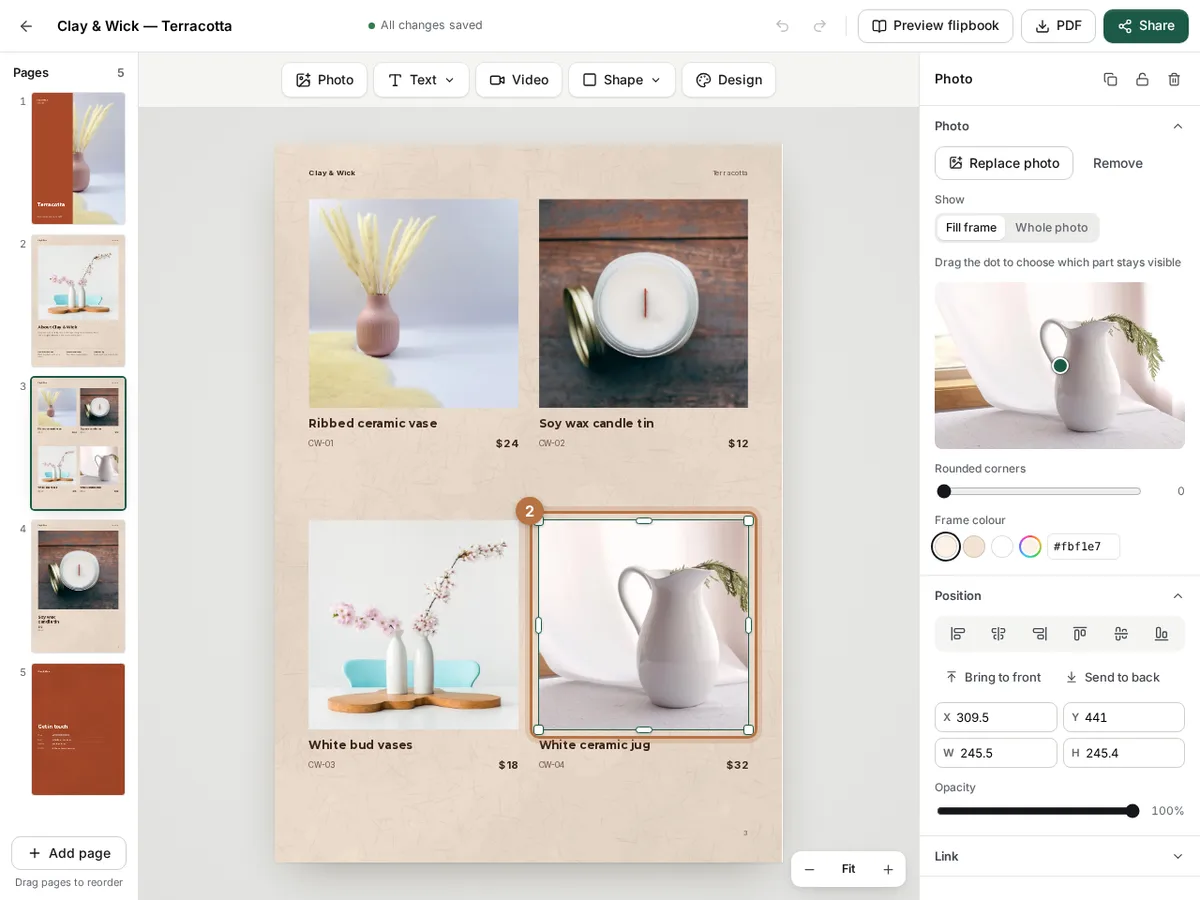Undo the last change
The image size is (1200, 900).
click(782, 26)
